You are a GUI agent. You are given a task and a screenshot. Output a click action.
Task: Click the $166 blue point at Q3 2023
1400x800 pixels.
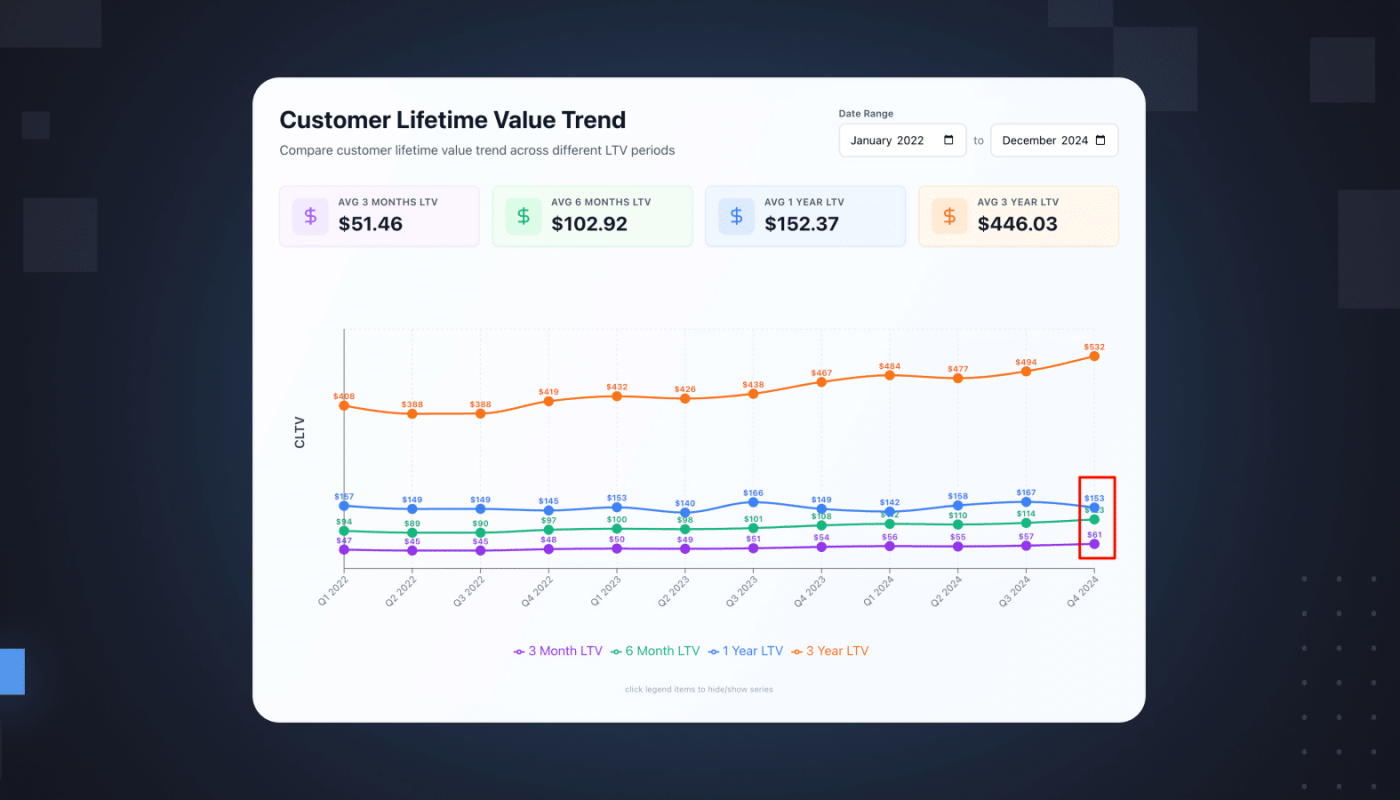click(x=753, y=502)
